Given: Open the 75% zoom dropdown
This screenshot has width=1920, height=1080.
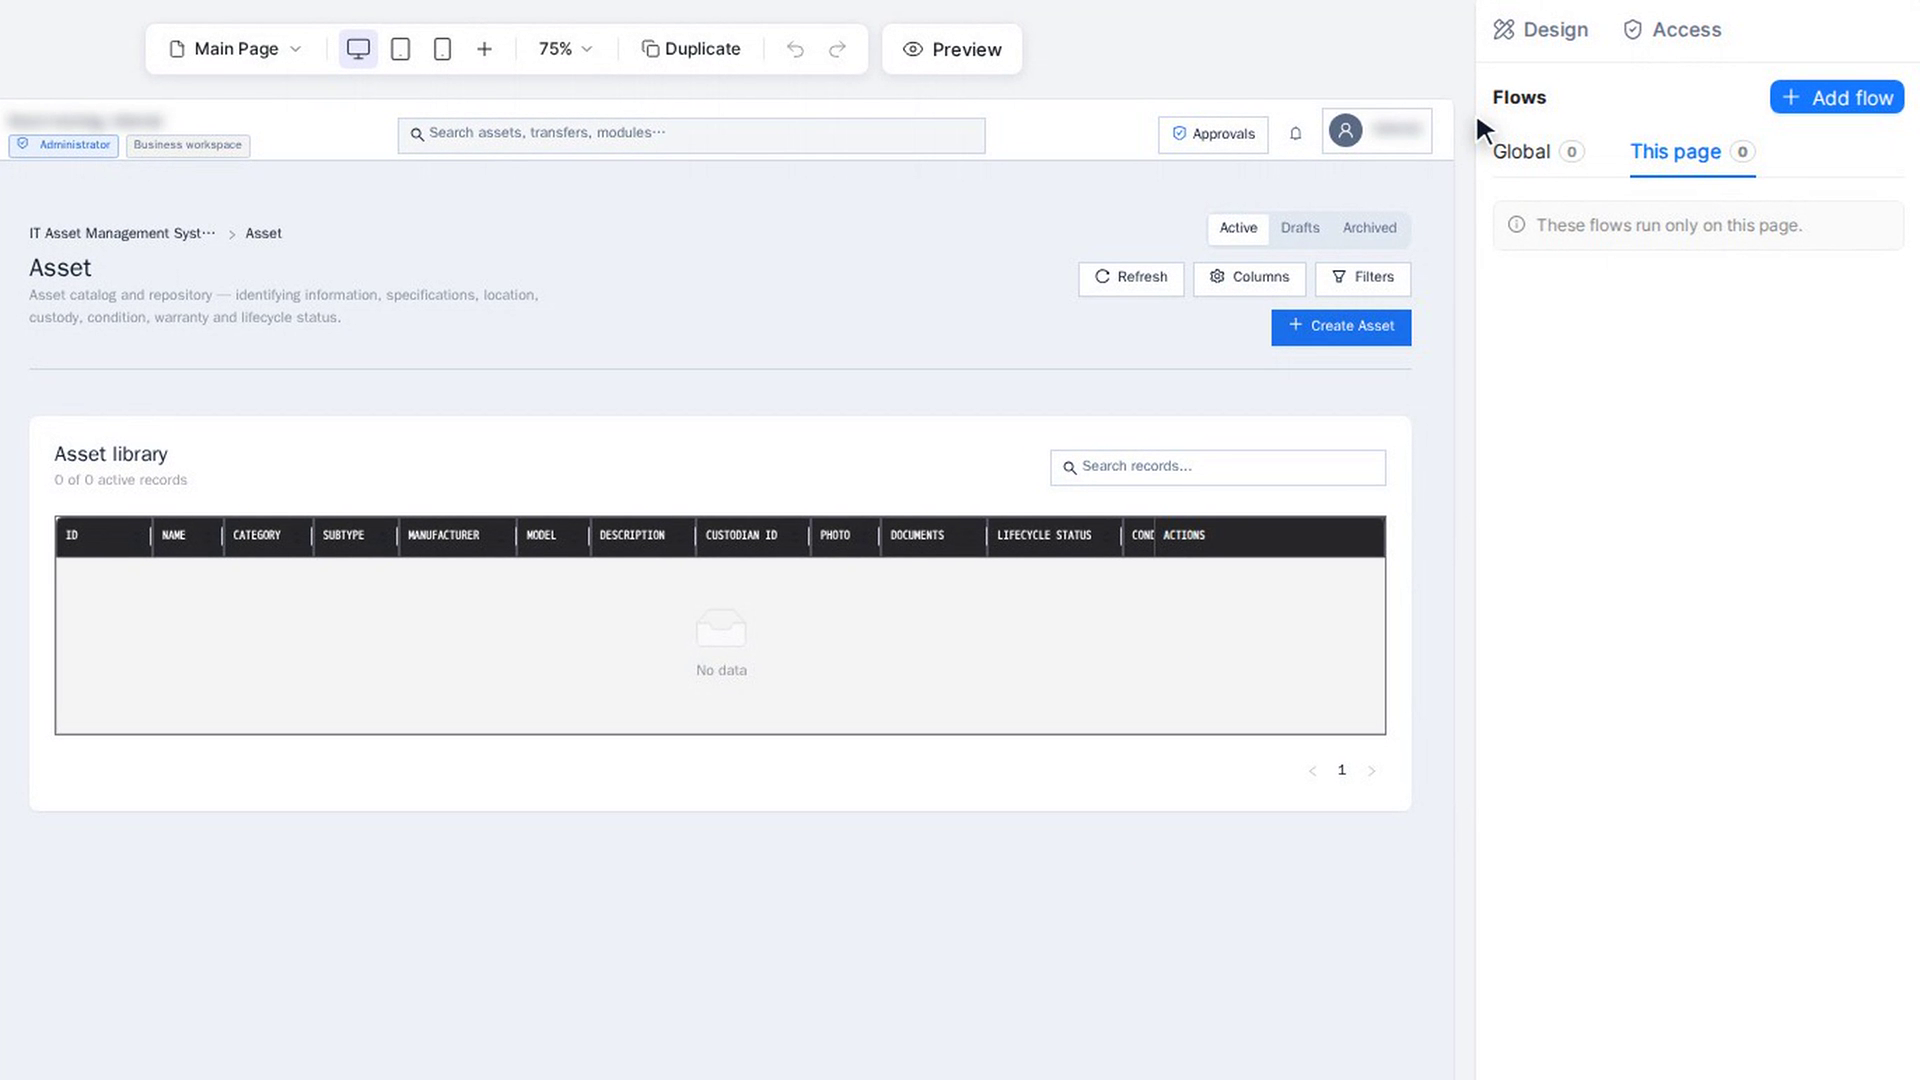Looking at the screenshot, I should point(565,49).
